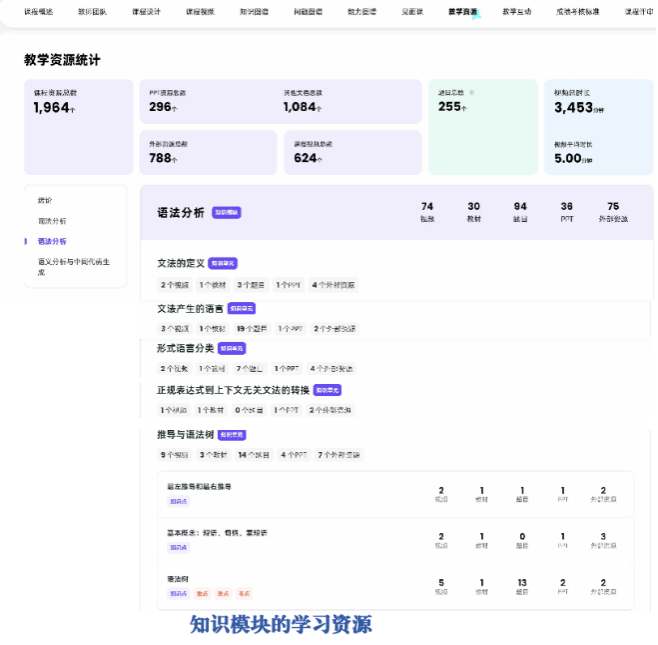Select 绪论 in the chapter sidebar

[x=45, y=200]
